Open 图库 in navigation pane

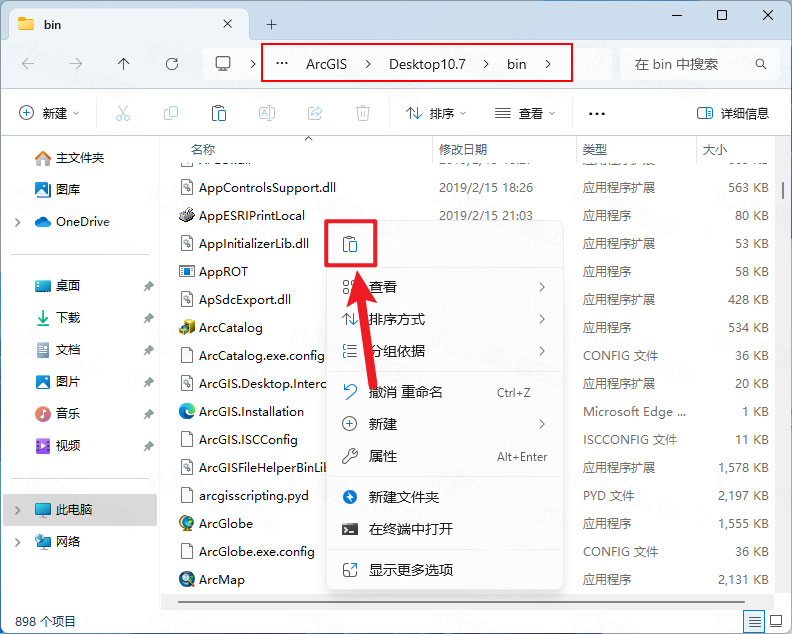click(x=57, y=189)
